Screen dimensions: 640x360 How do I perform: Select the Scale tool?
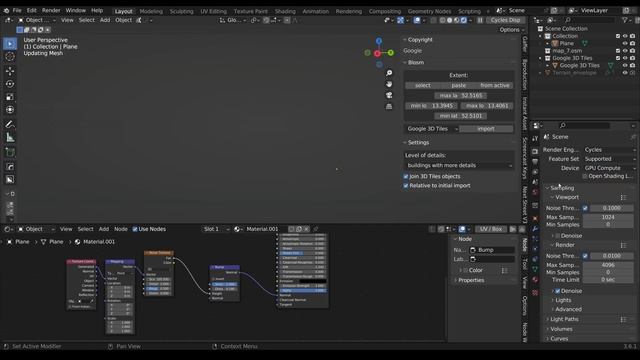[x=10, y=97]
